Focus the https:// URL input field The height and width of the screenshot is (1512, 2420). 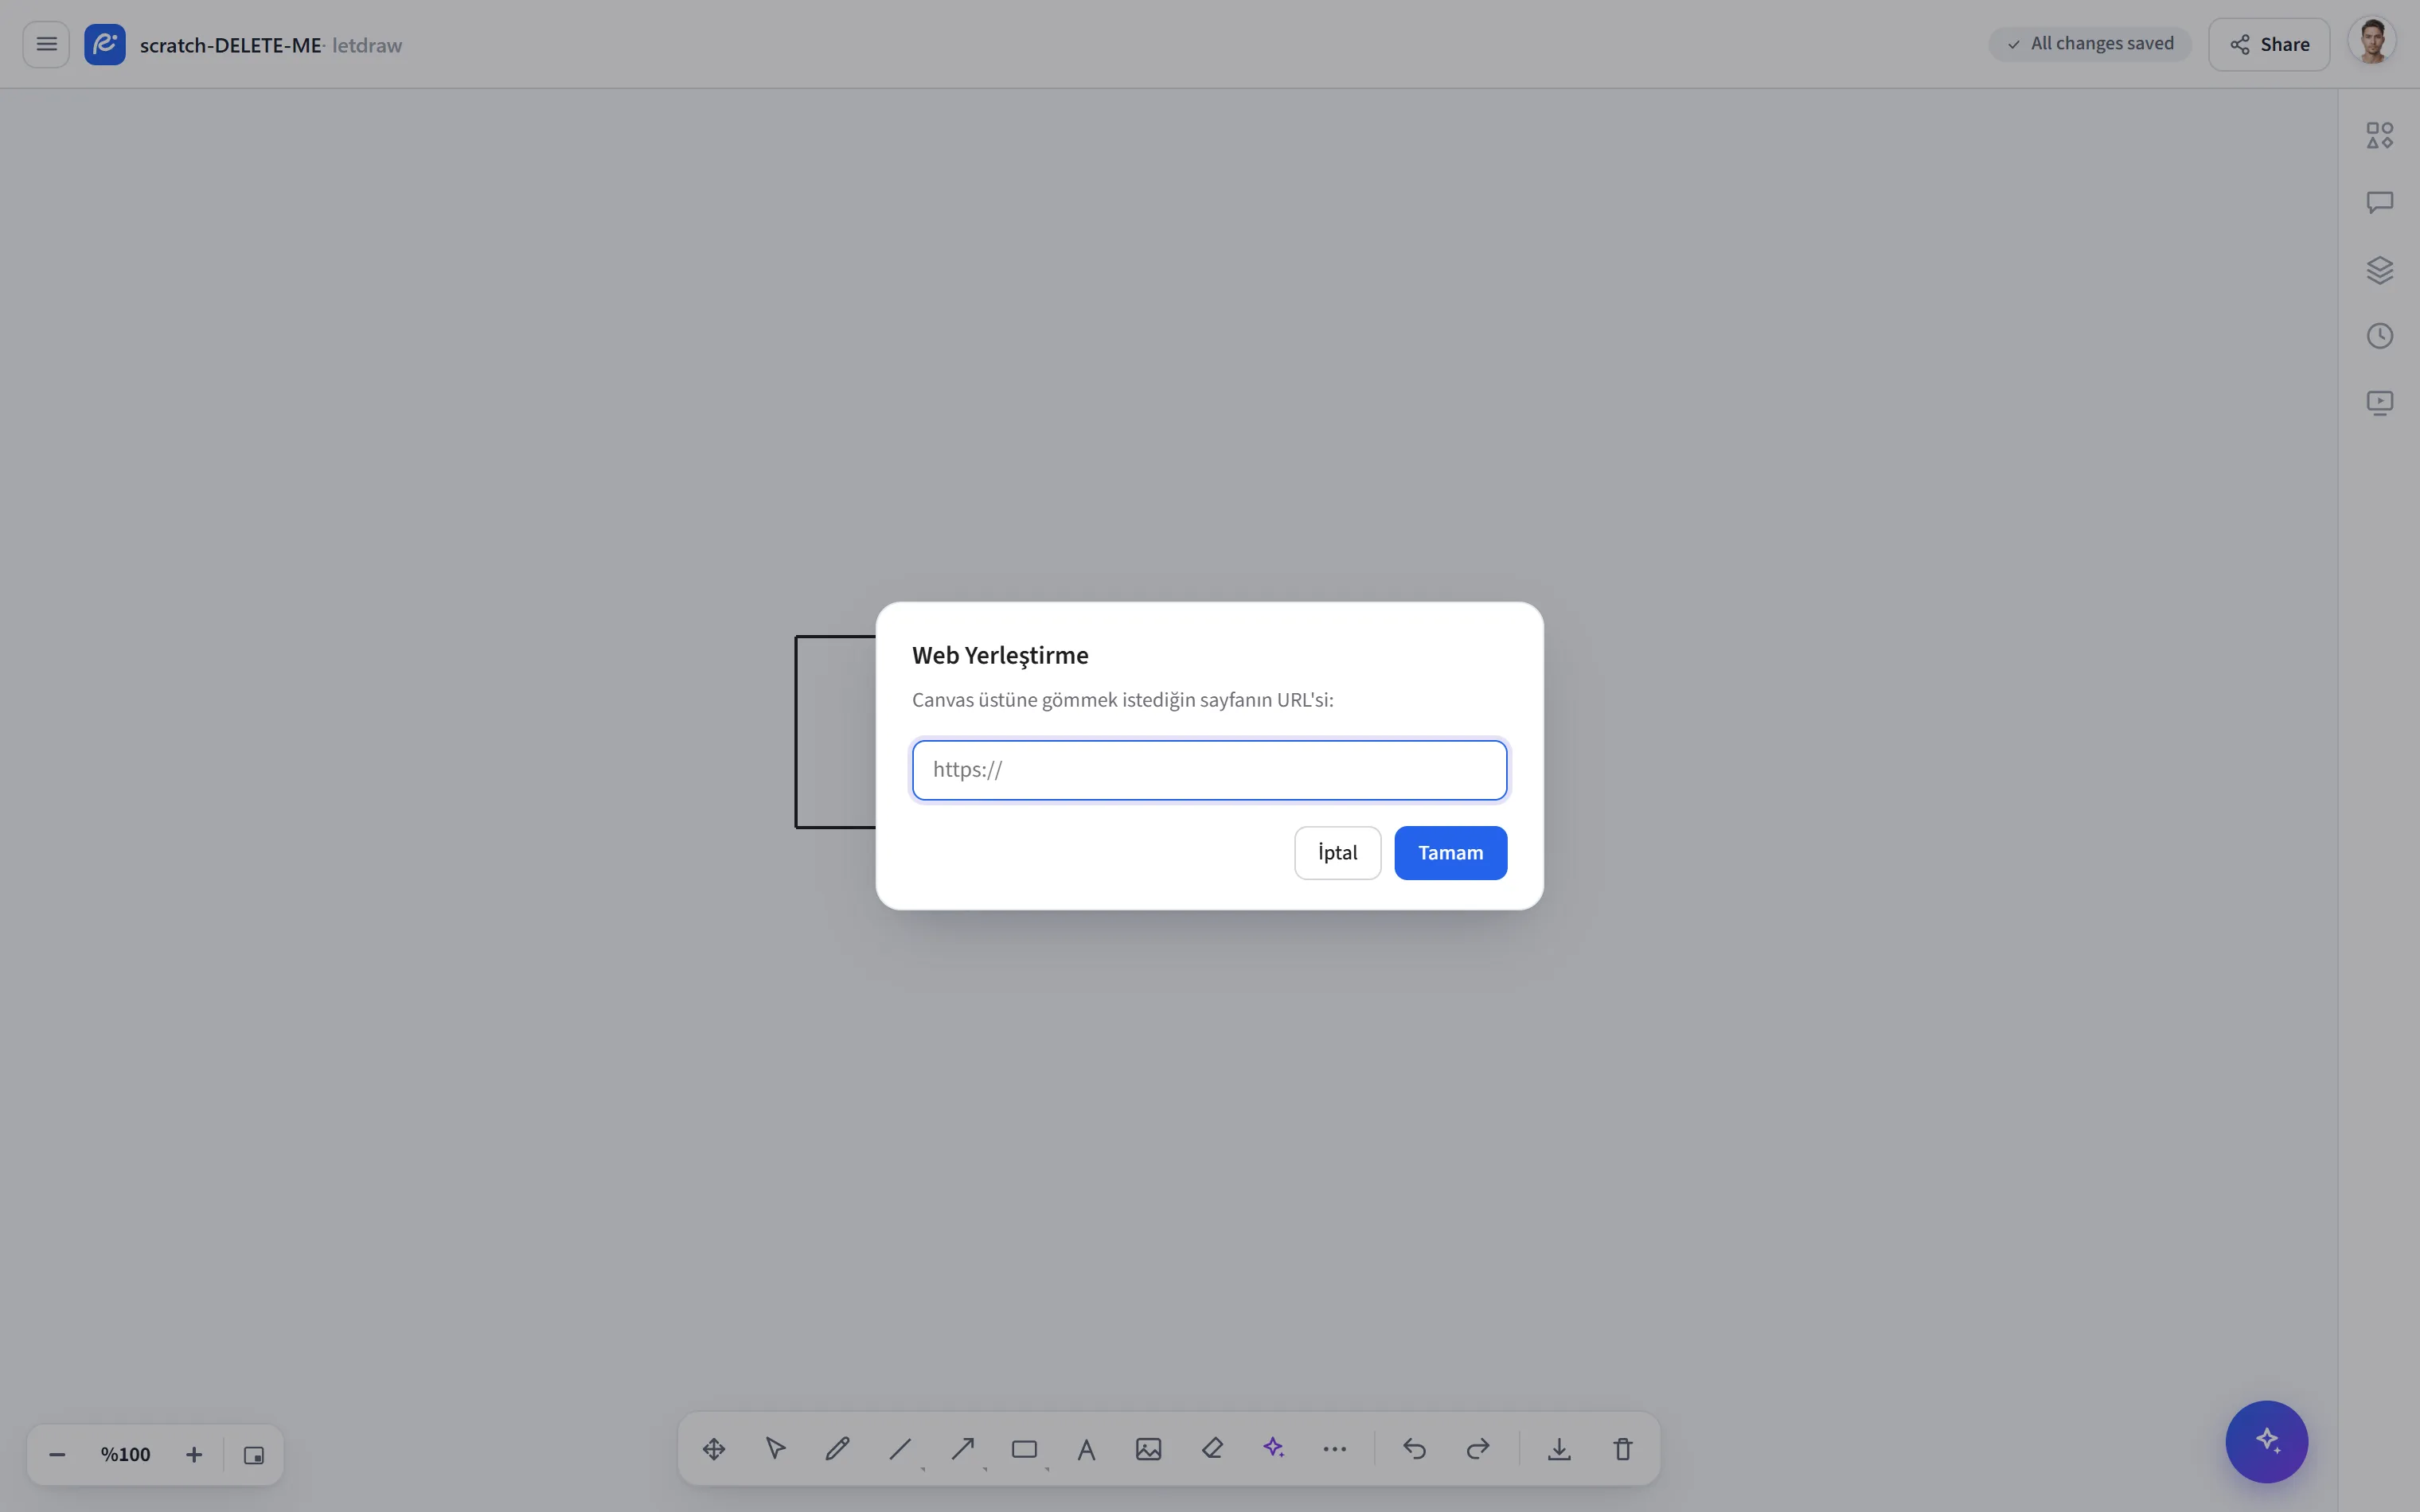coord(1209,770)
